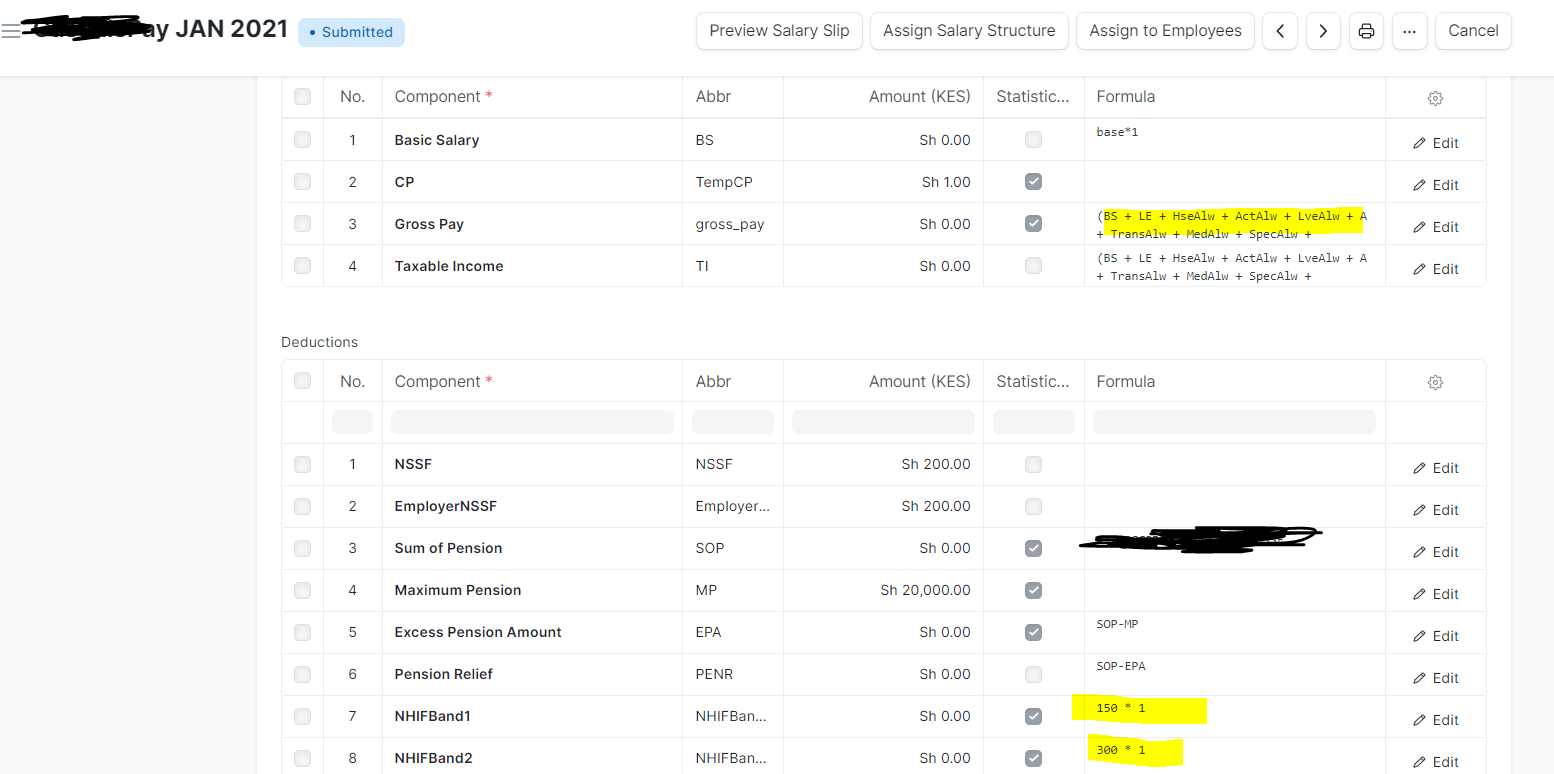Navigate to previous record with left arrow
Image resolution: width=1554 pixels, height=774 pixels.
(1280, 31)
